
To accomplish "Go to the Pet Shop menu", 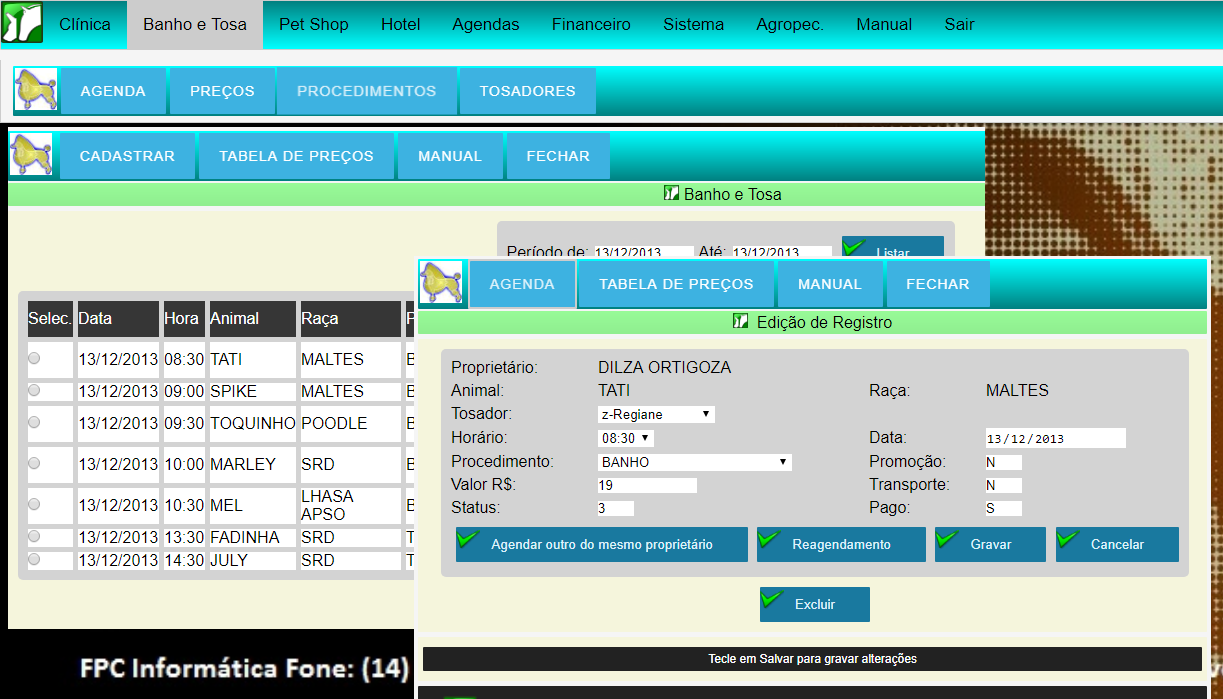I will [x=314, y=24].
